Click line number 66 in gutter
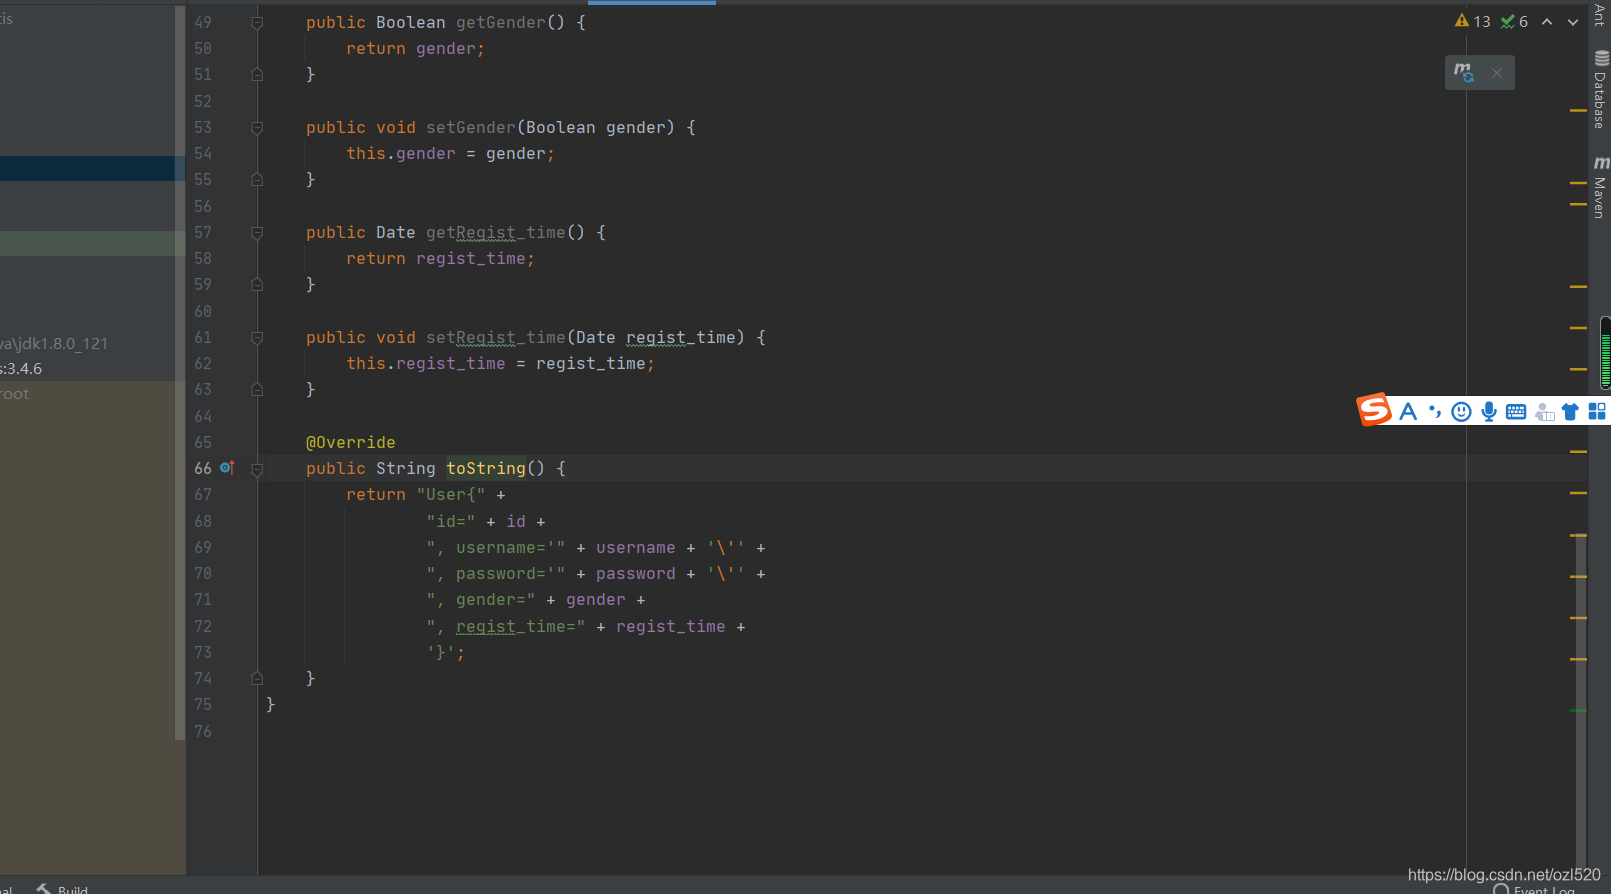The image size is (1611, 894). 203,468
